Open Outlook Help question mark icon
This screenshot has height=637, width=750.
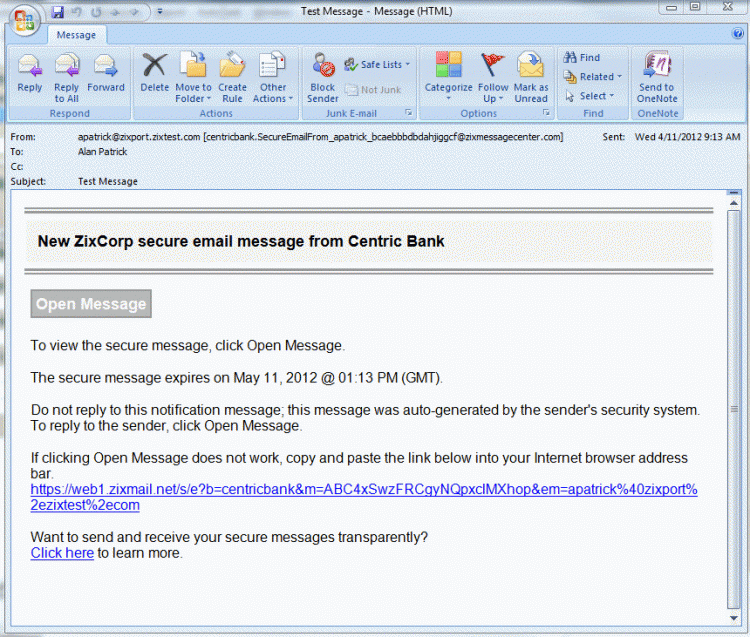coord(737,33)
